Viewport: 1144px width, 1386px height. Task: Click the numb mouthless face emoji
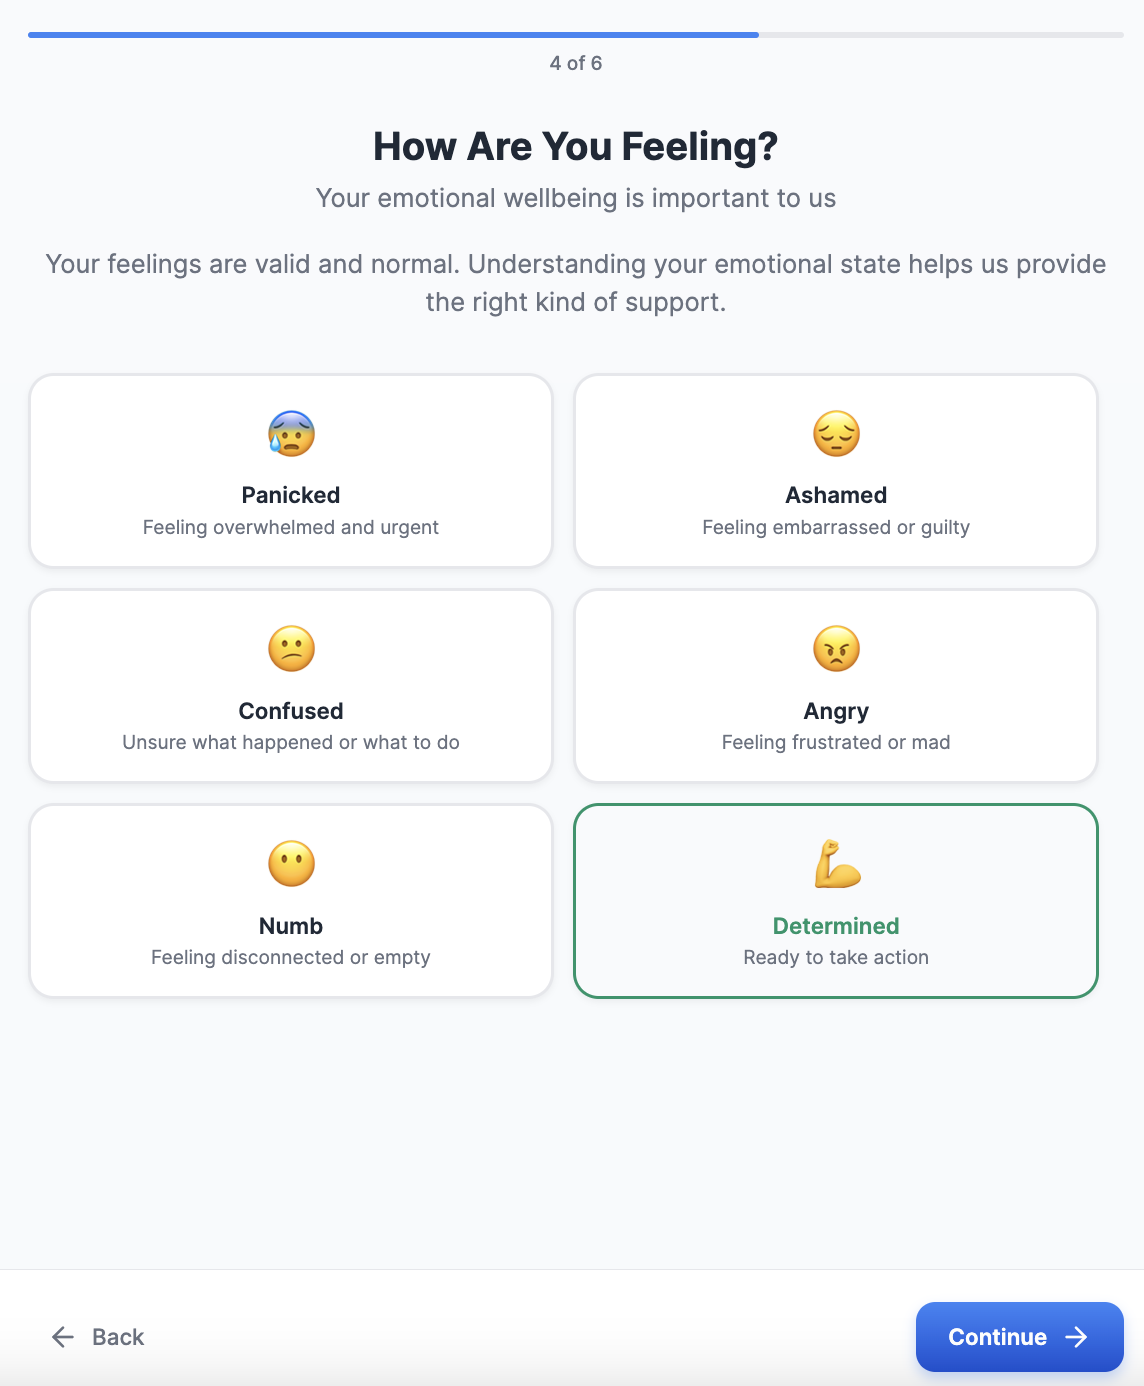[291, 864]
